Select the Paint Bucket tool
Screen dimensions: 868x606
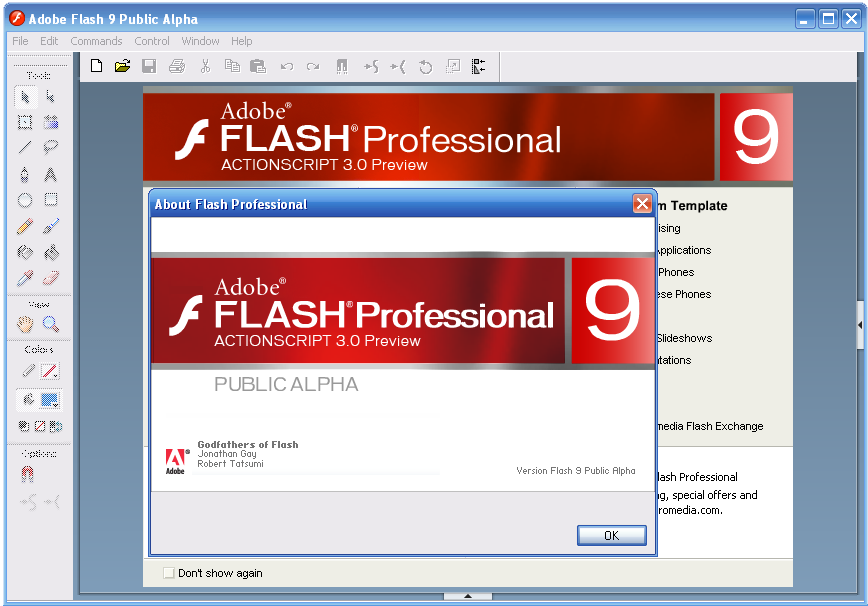click(50, 253)
